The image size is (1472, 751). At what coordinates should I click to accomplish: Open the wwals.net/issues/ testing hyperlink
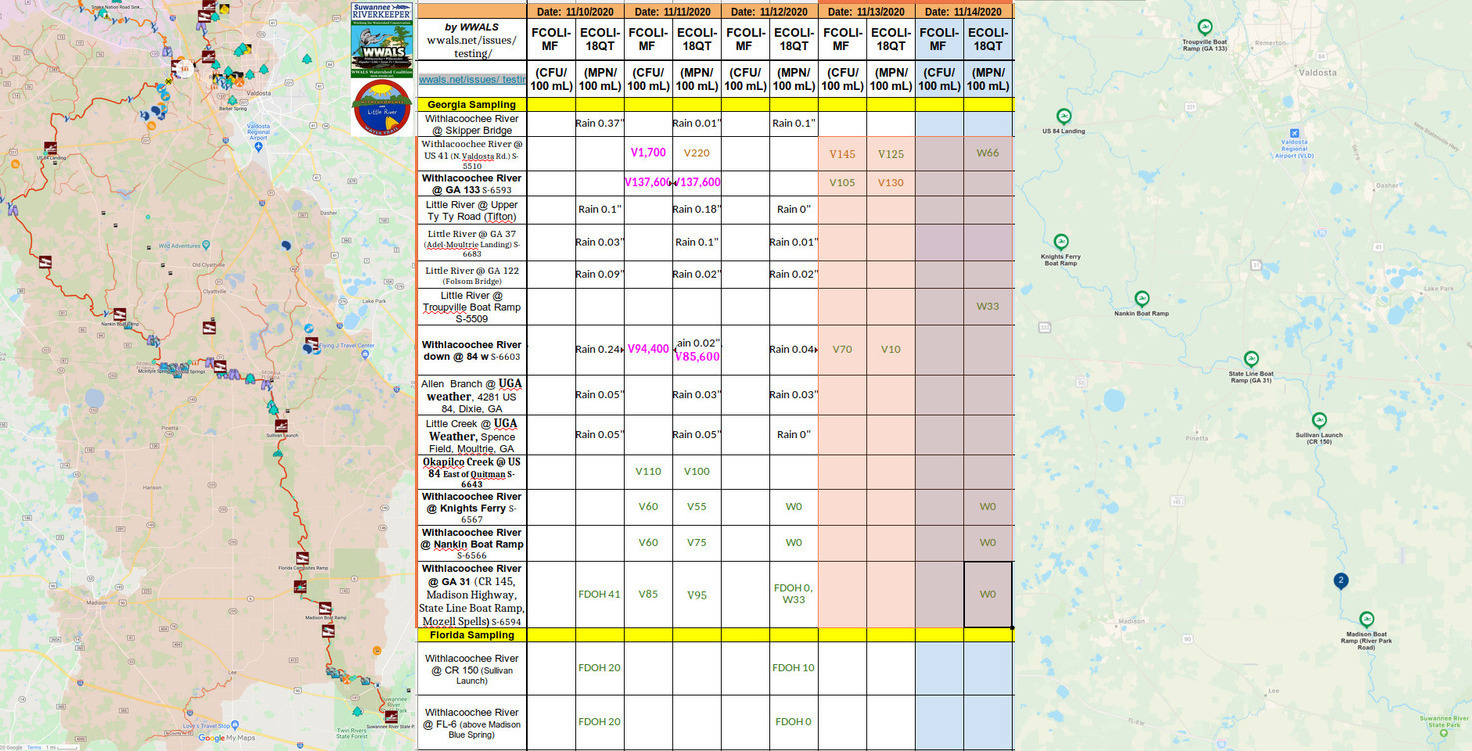472,79
